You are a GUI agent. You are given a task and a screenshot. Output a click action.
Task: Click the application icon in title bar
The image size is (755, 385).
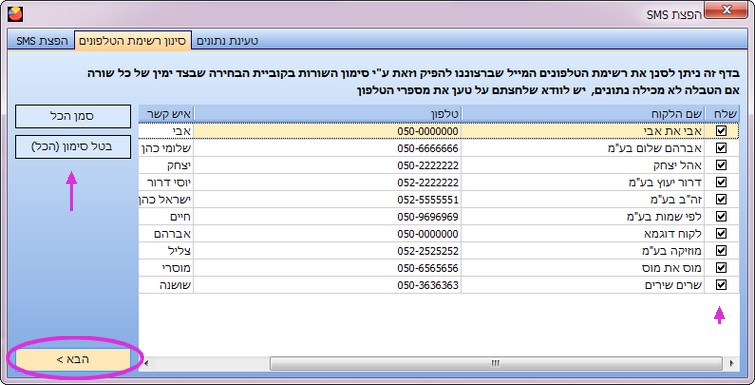pos(15,14)
